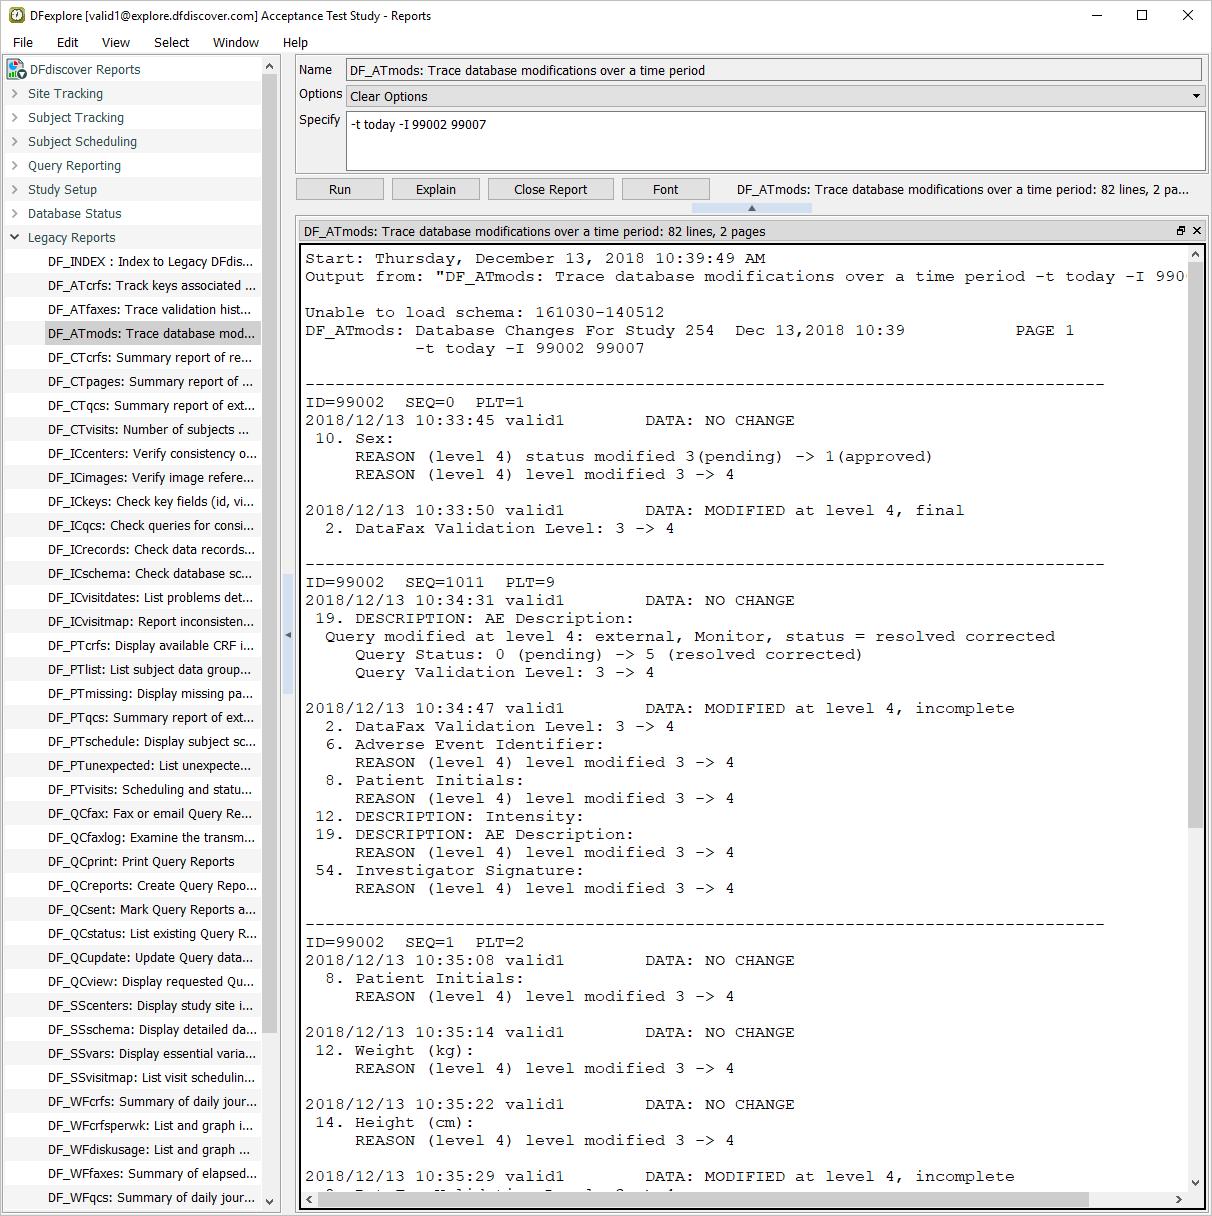Click the DFdiscover Reports chart icon

[16, 69]
